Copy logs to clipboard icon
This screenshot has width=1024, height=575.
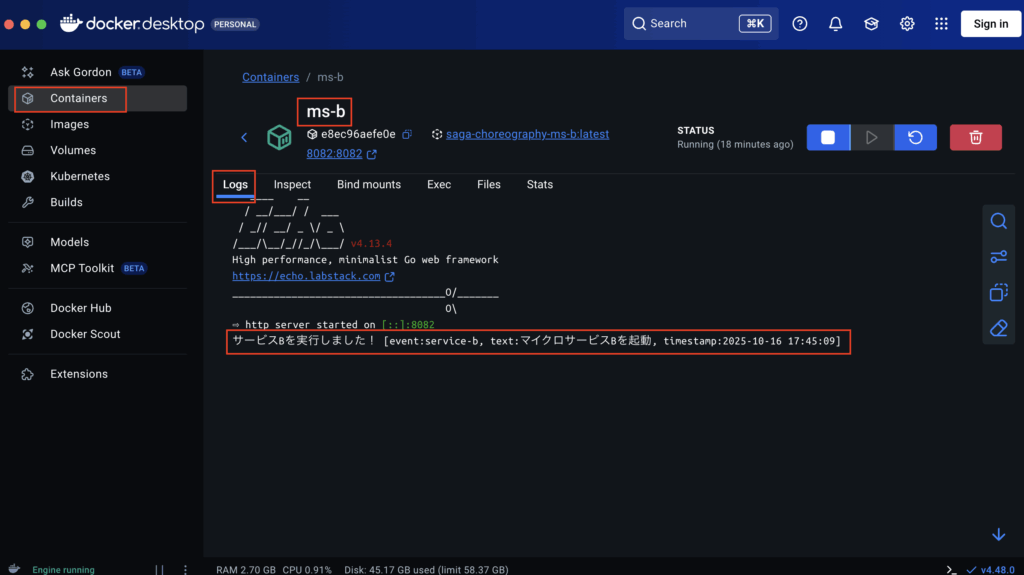(998, 293)
